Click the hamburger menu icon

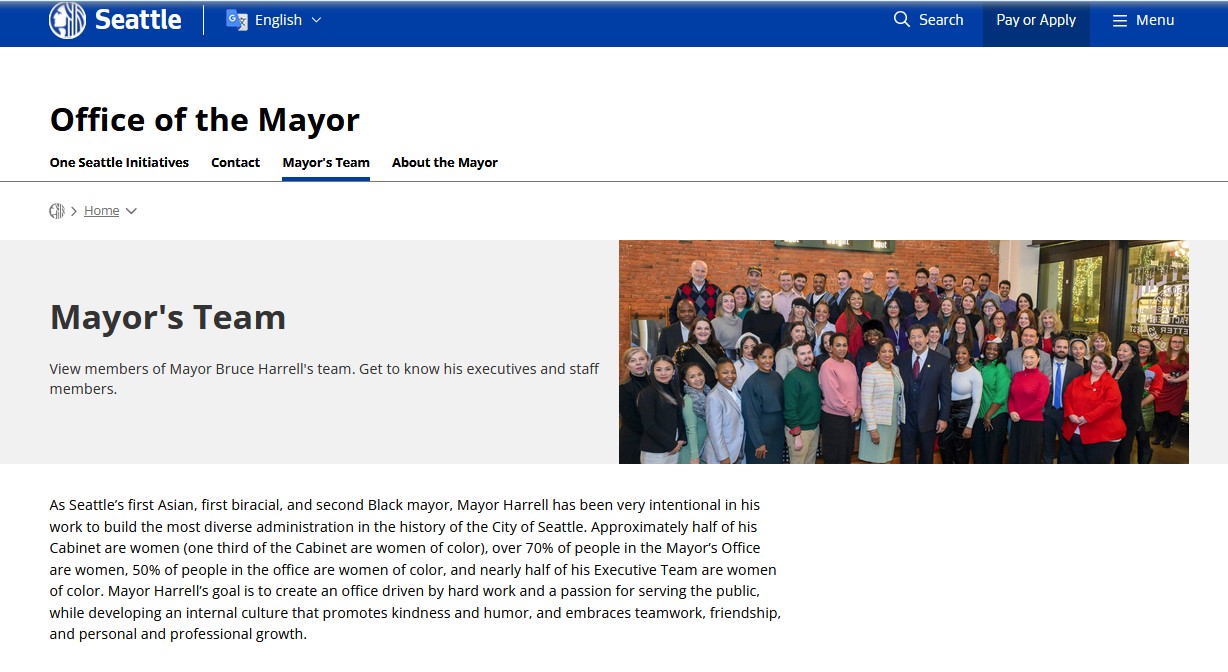click(x=1120, y=21)
